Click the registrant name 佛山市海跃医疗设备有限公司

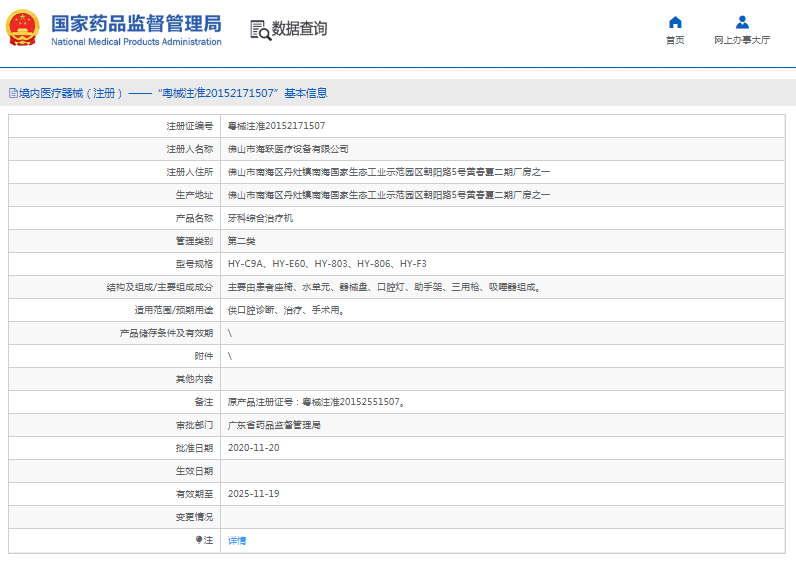(288, 149)
